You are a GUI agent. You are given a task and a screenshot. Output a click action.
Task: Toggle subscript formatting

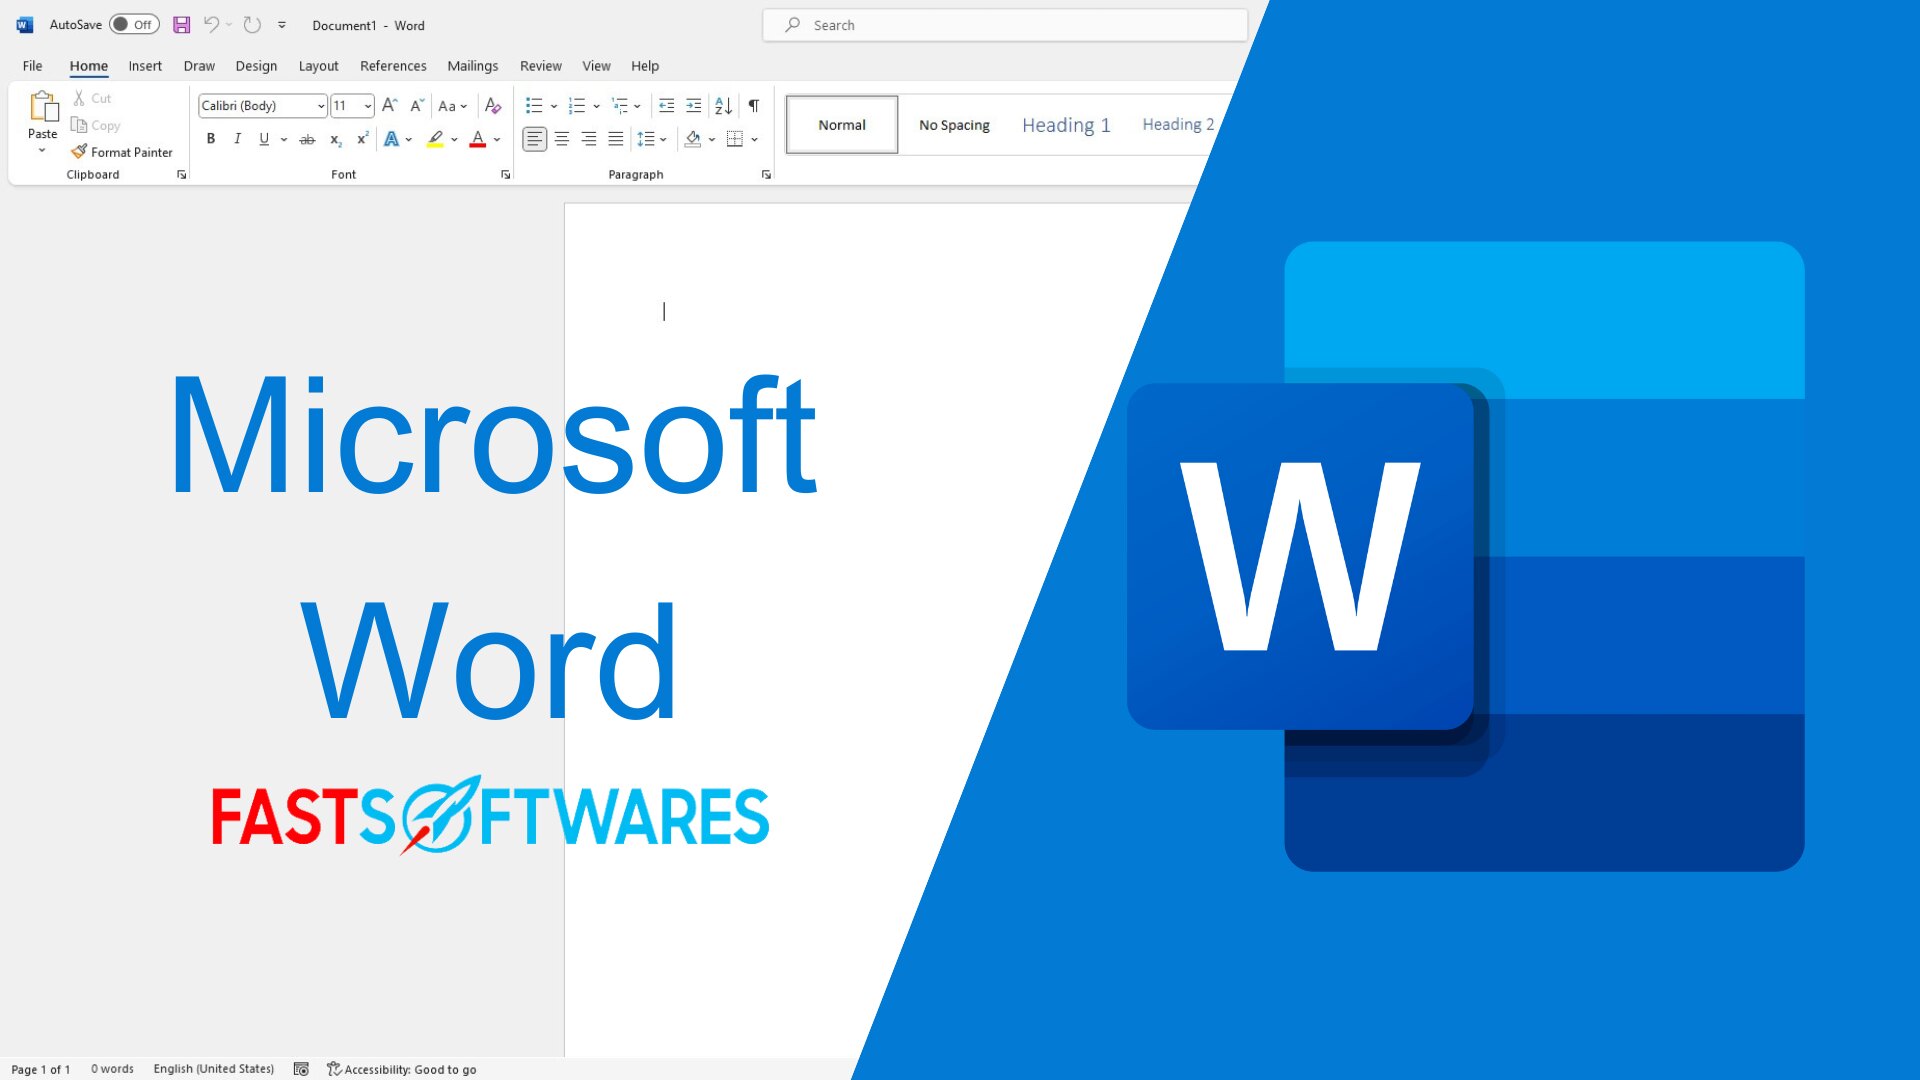click(336, 139)
